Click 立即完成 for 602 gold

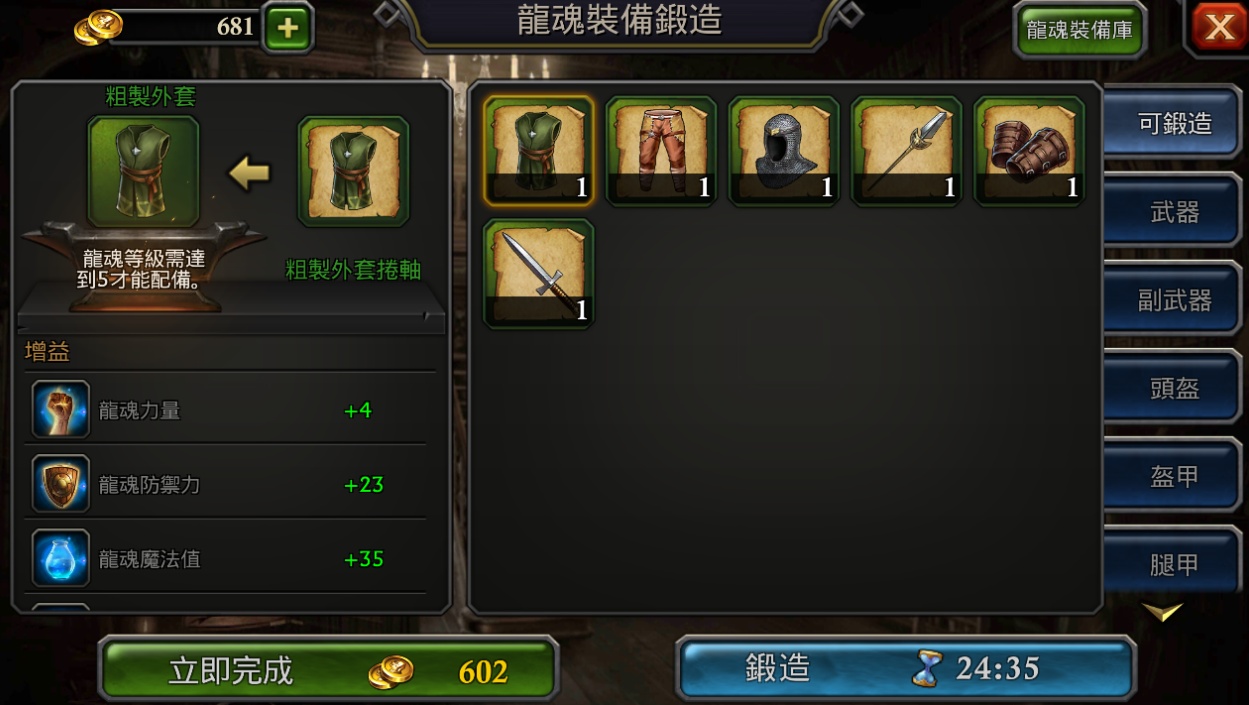pos(328,670)
